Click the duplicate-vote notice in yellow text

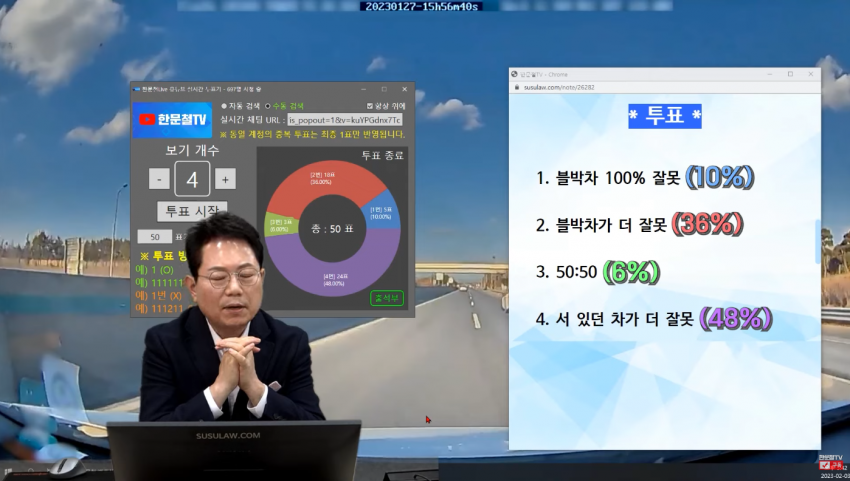312,134
